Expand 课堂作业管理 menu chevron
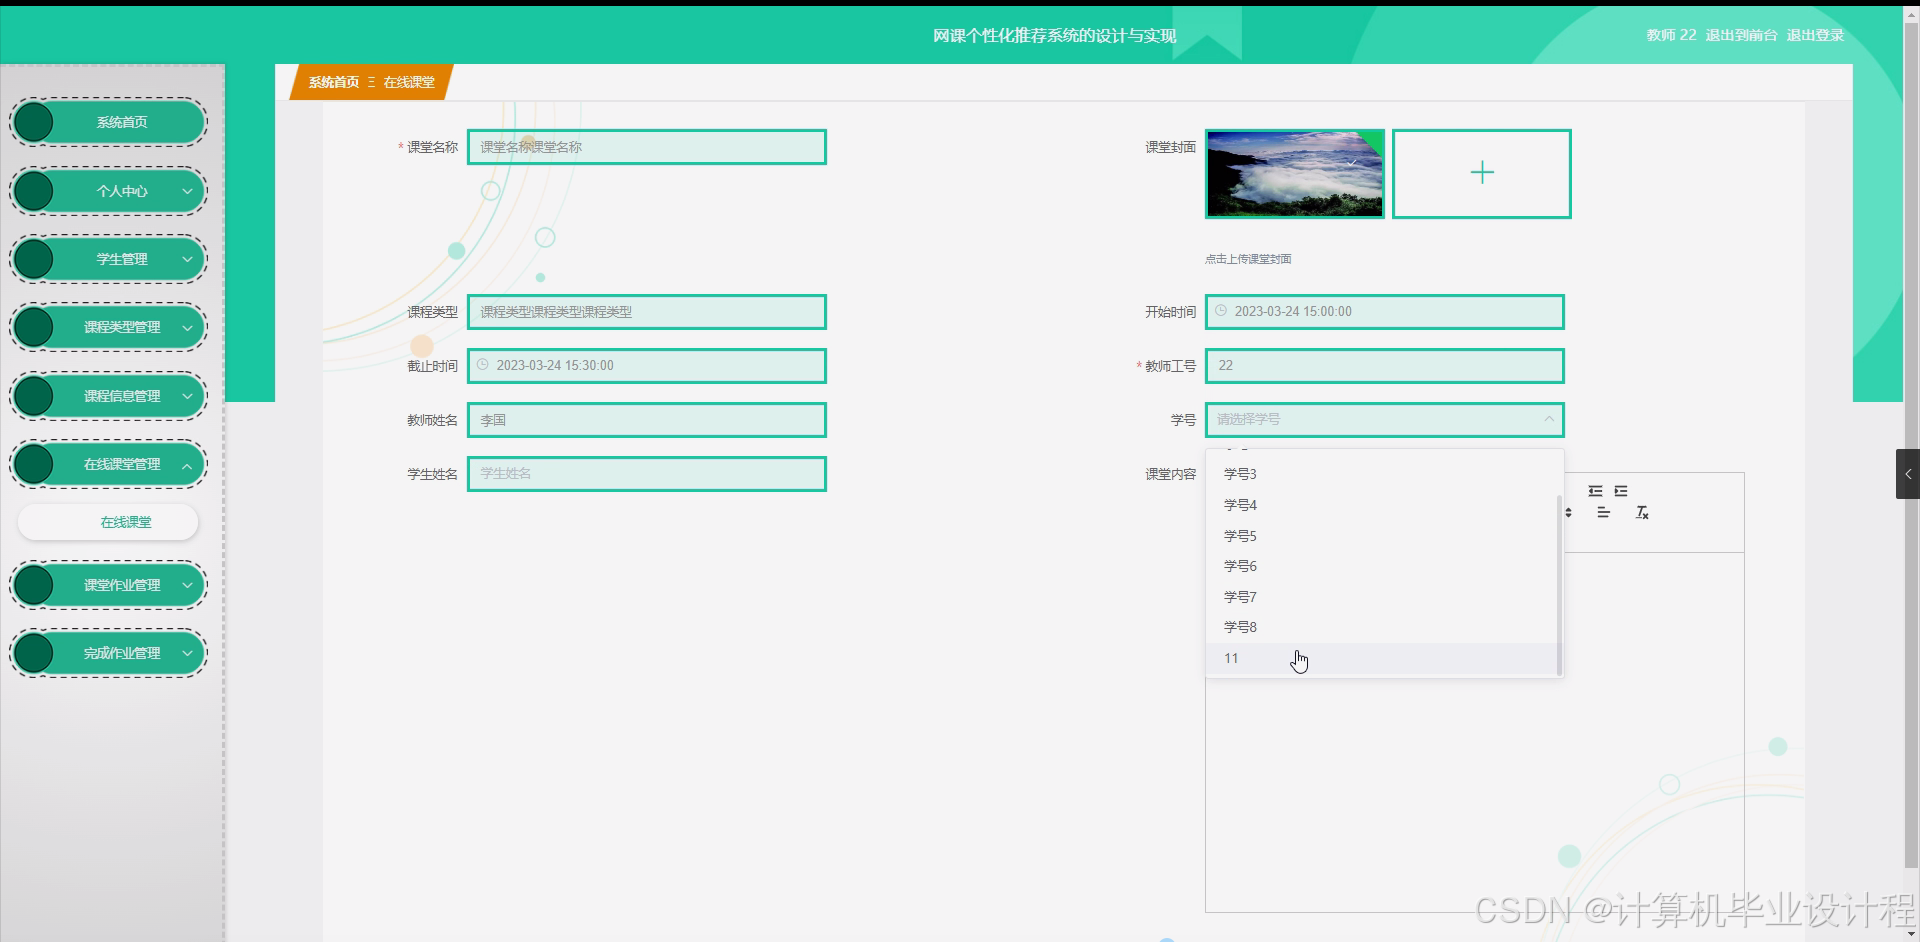Viewport: 1920px width, 942px height. pyautogui.click(x=187, y=585)
